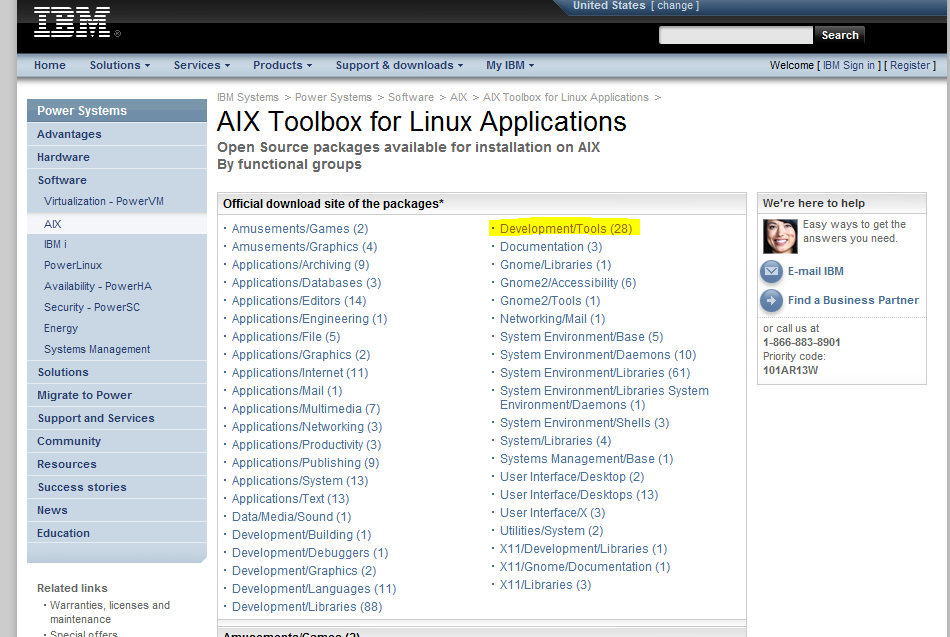This screenshot has width=950, height=637.
Task: Open X11/Libraries (3) link
Action: pyautogui.click(x=545, y=585)
